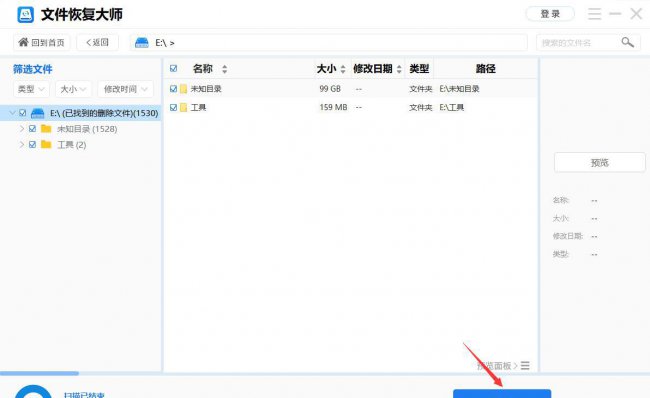The width and height of the screenshot is (650, 398).
Task: Click the scan progress bar
Action: (39, 374)
